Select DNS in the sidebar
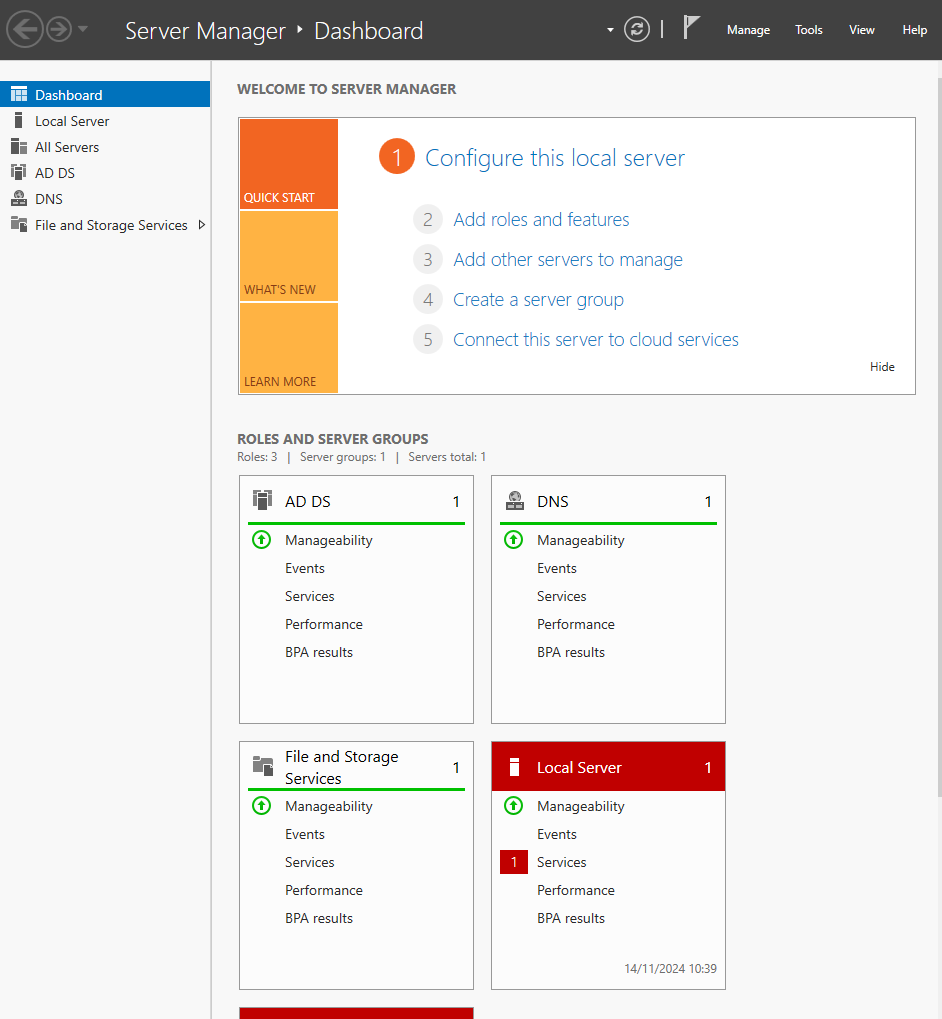942x1019 pixels. click(105, 199)
